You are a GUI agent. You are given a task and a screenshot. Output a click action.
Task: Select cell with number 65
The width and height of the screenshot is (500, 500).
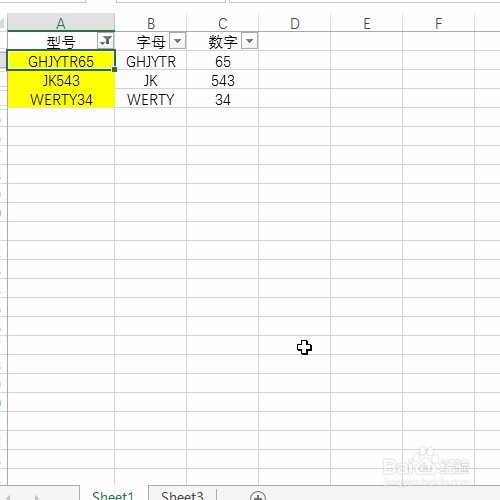pyautogui.click(x=223, y=60)
